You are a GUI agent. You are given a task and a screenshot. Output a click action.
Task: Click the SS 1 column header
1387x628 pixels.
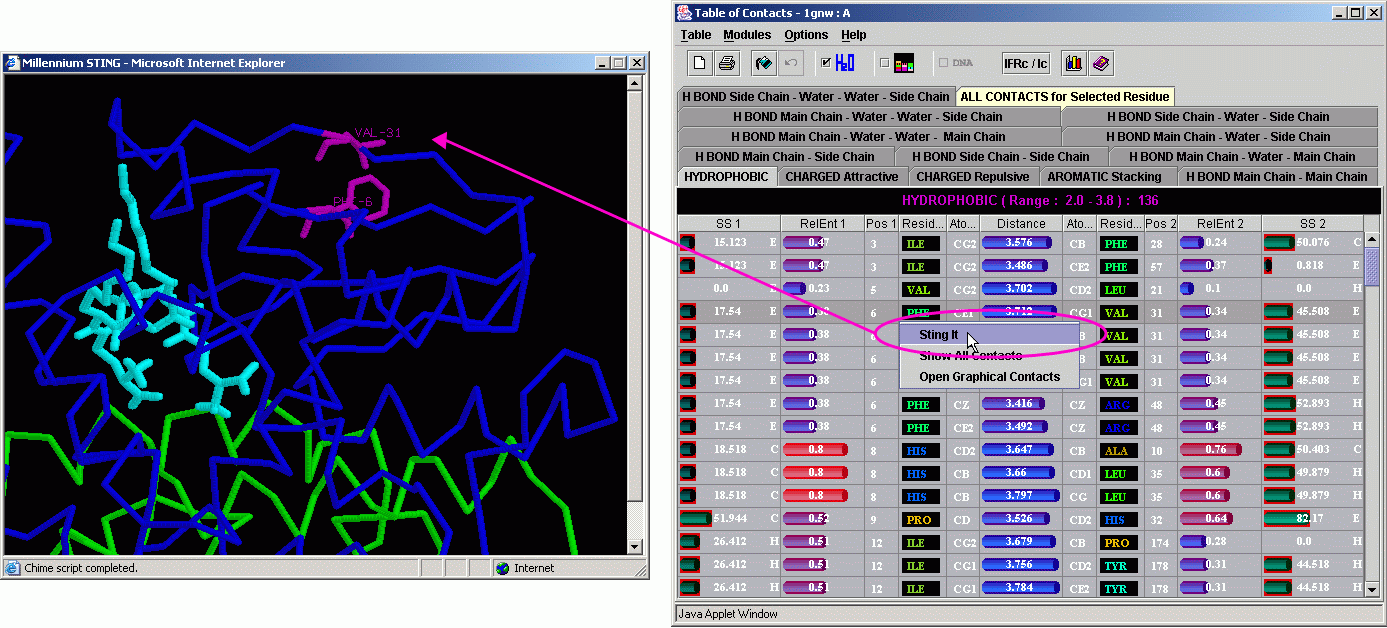coord(728,224)
